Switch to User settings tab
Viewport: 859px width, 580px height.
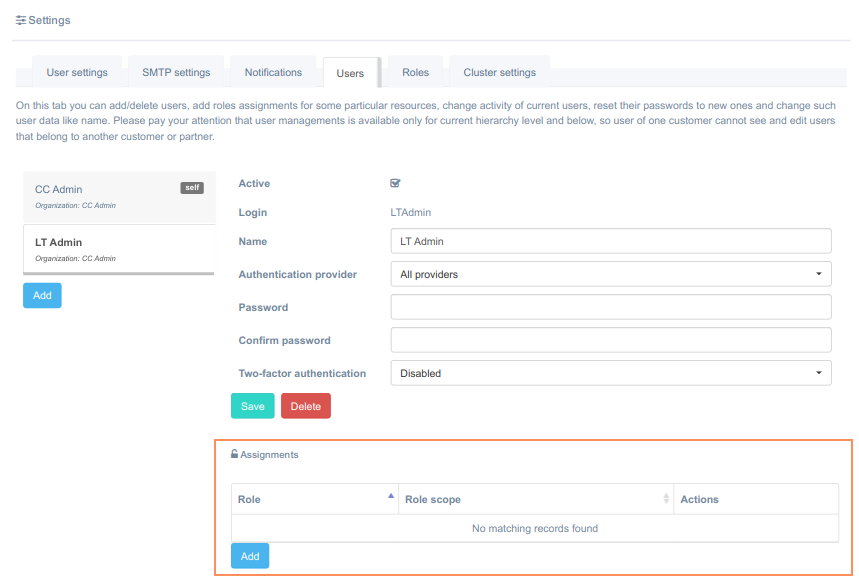77,72
